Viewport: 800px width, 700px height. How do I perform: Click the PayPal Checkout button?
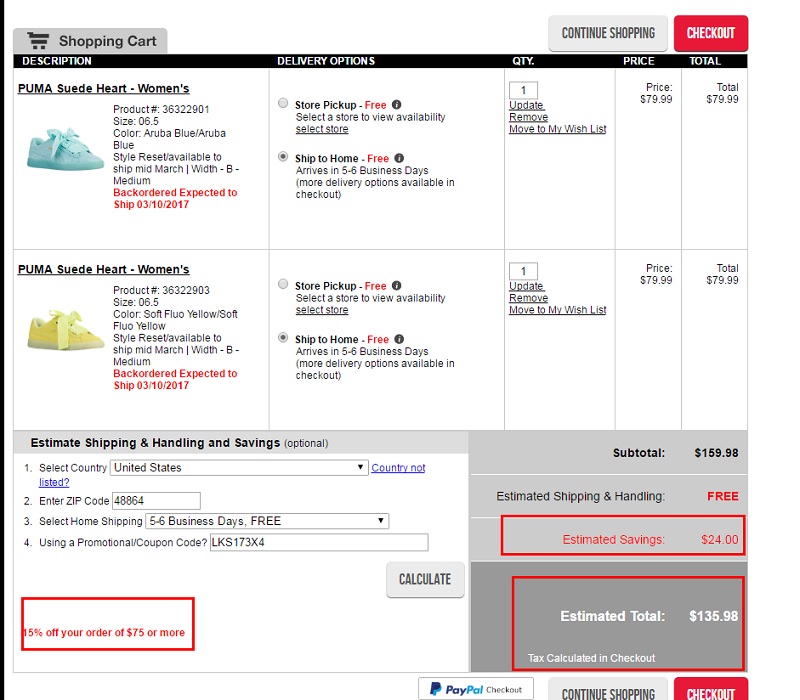[x=476, y=689]
